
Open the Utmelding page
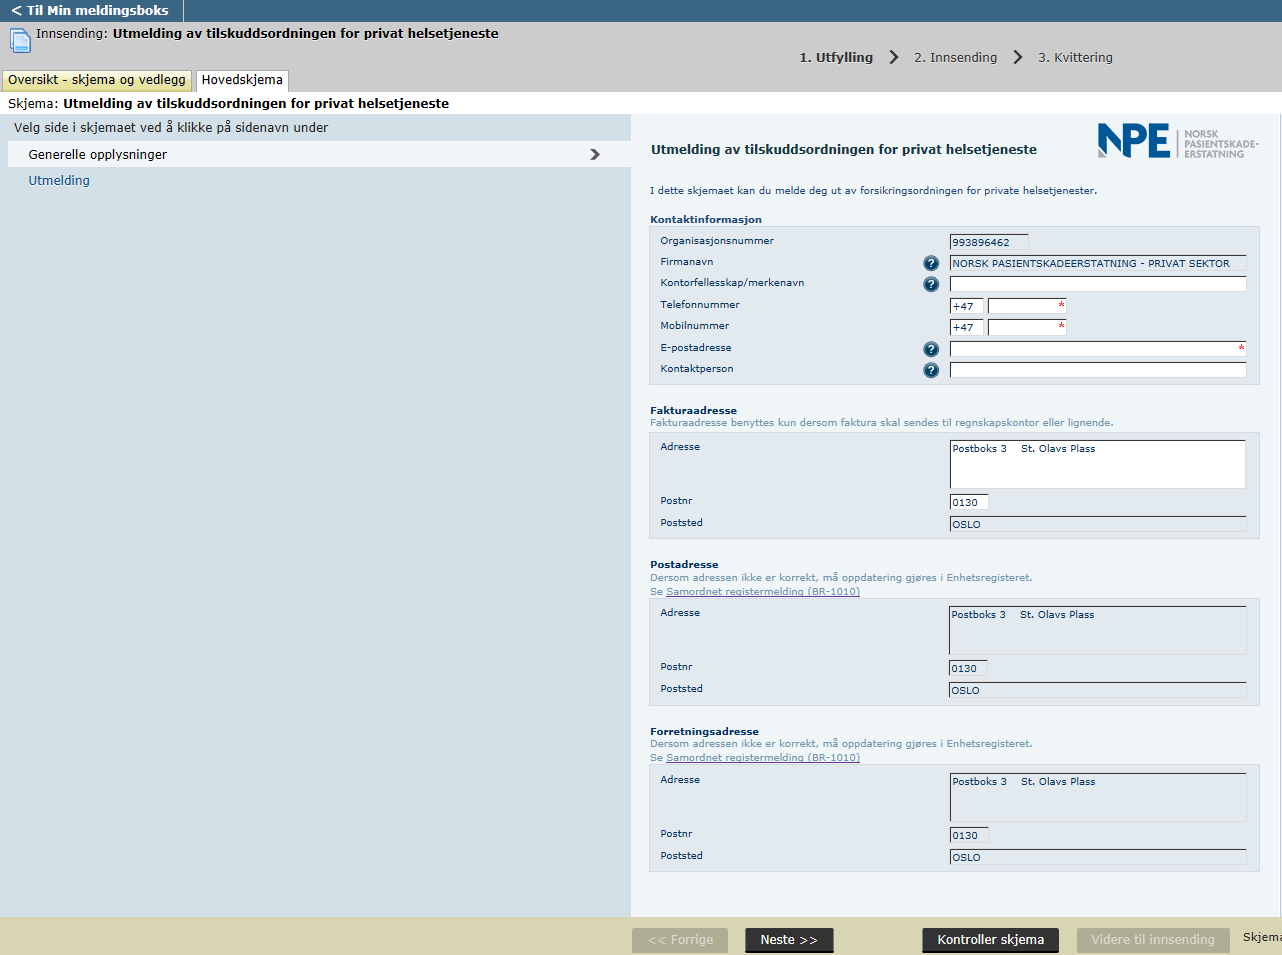(x=59, y=180)
